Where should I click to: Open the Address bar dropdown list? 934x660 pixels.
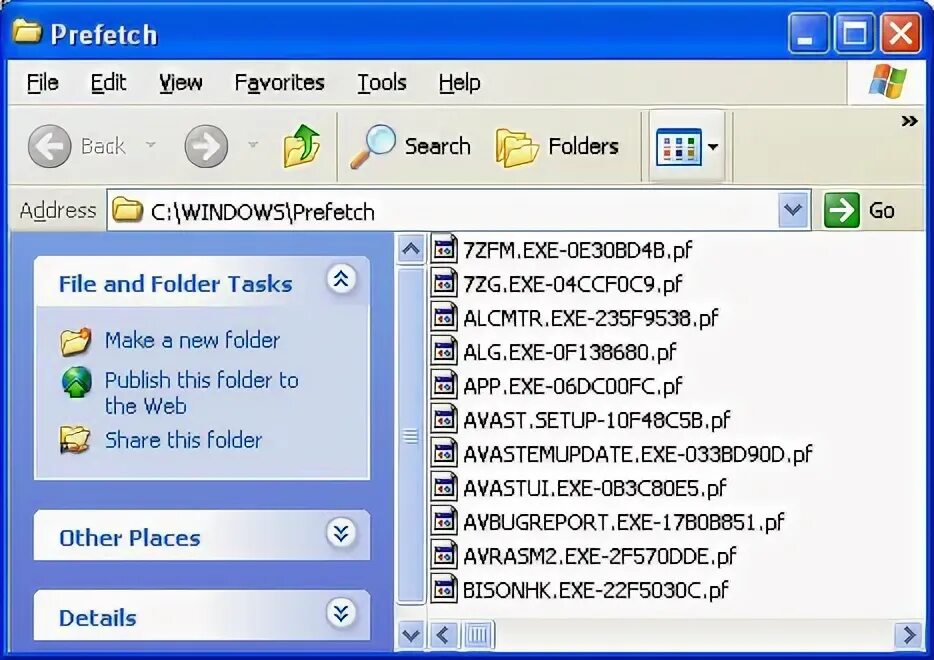[x=793, y=210]
